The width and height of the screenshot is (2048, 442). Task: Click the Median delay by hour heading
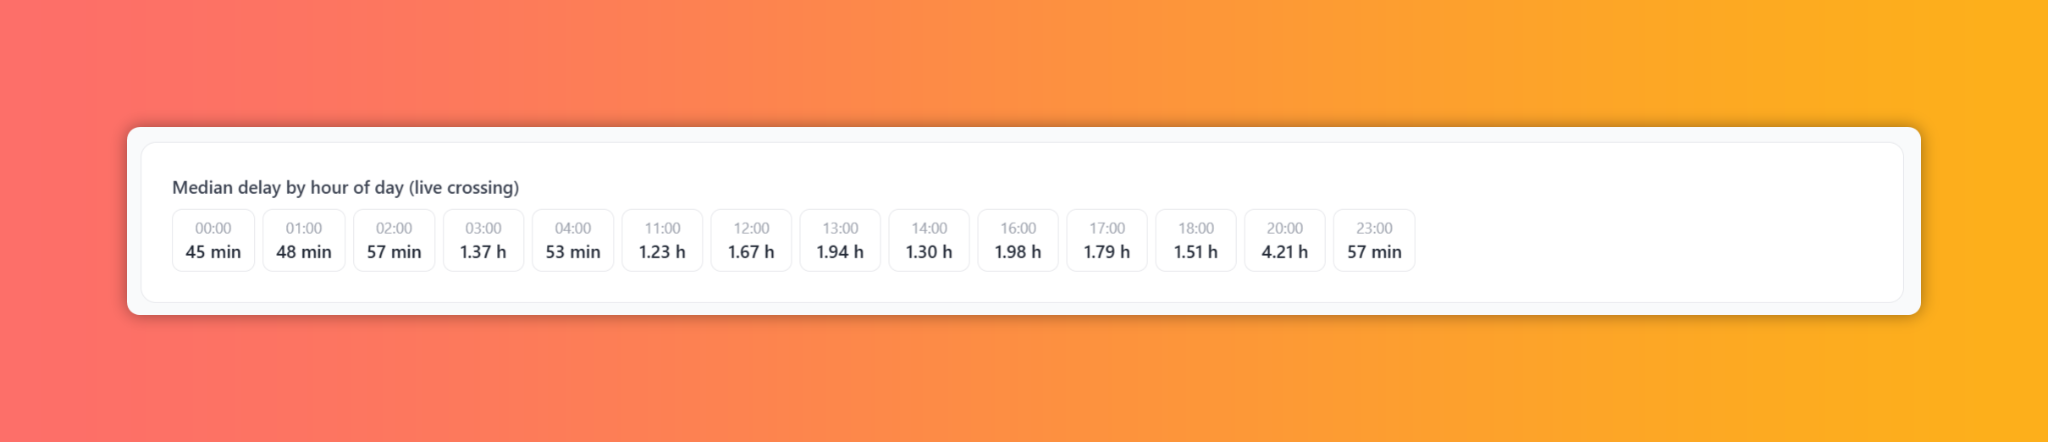[345, 187]
